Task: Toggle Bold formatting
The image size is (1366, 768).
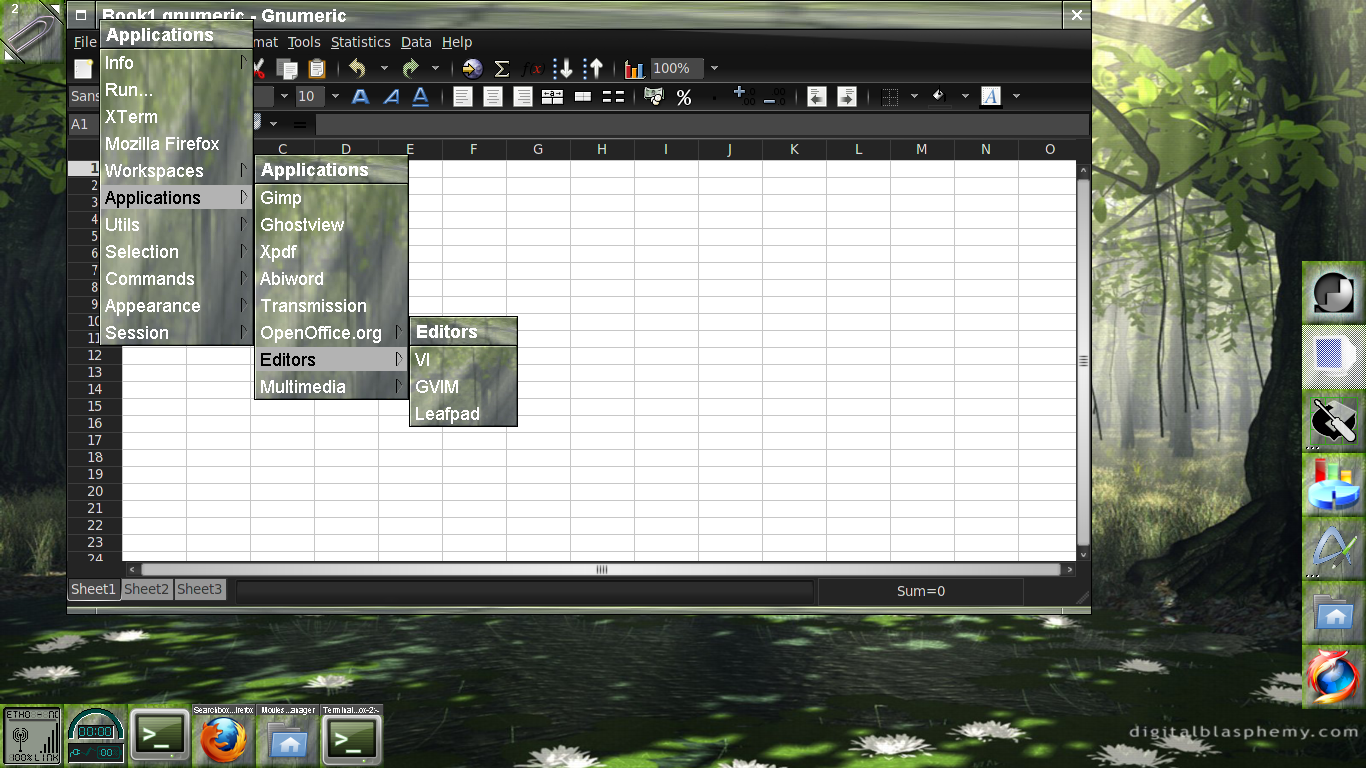Action: (361, 97)
